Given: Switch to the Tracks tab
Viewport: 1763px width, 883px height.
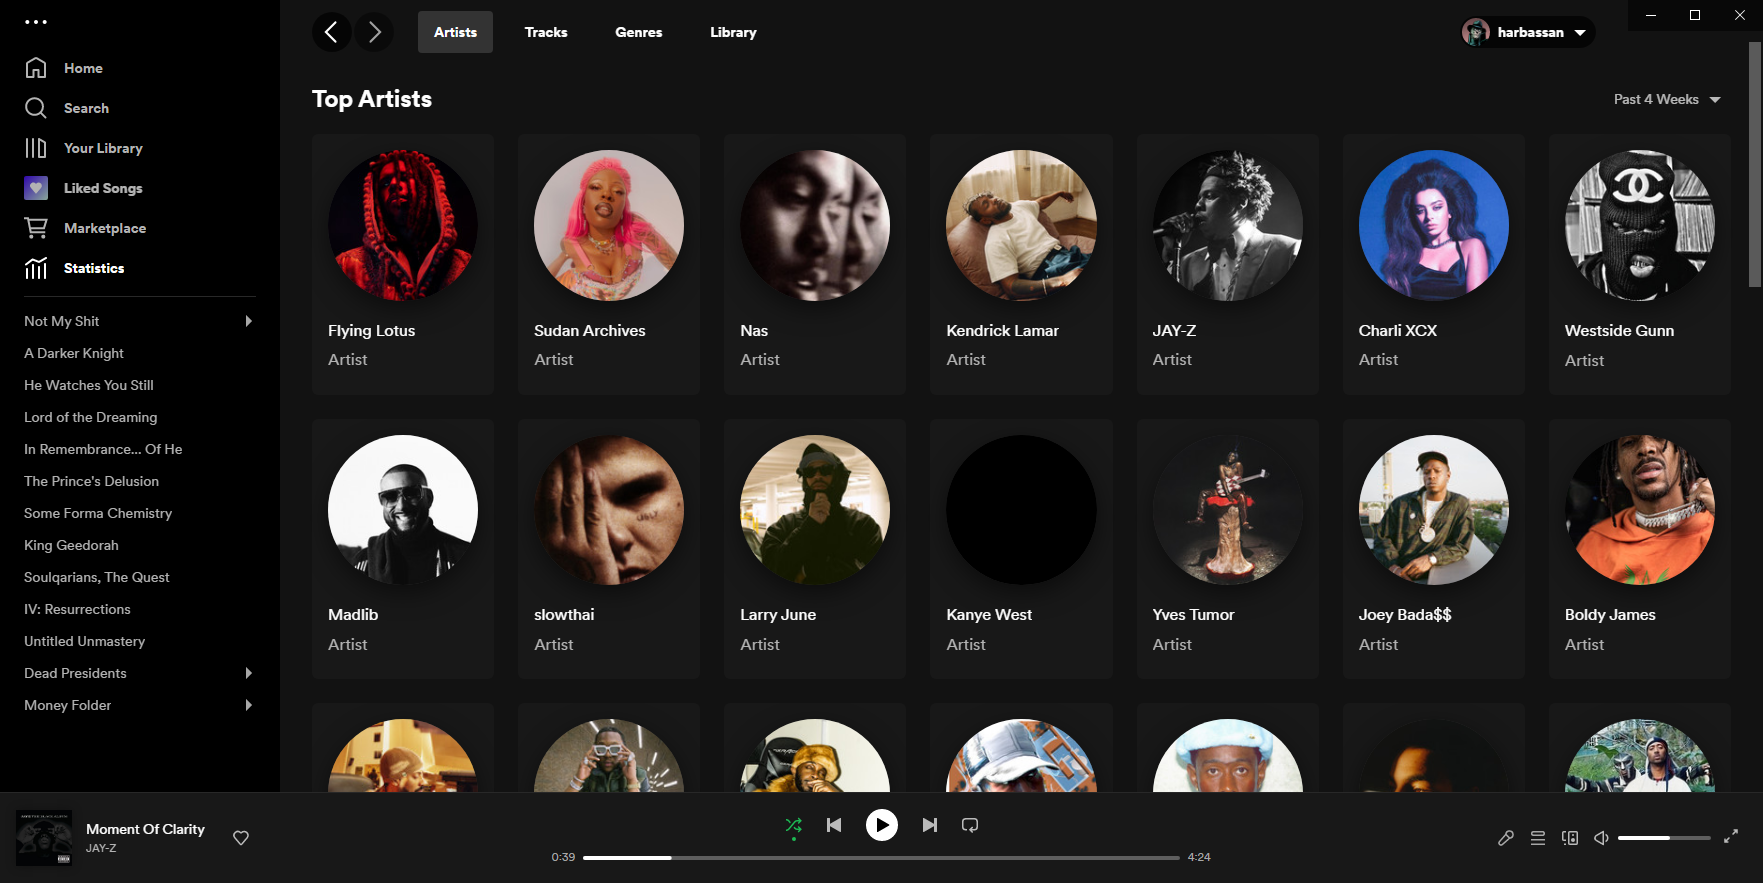Looking at the screenshot, I should pos(545,32).
